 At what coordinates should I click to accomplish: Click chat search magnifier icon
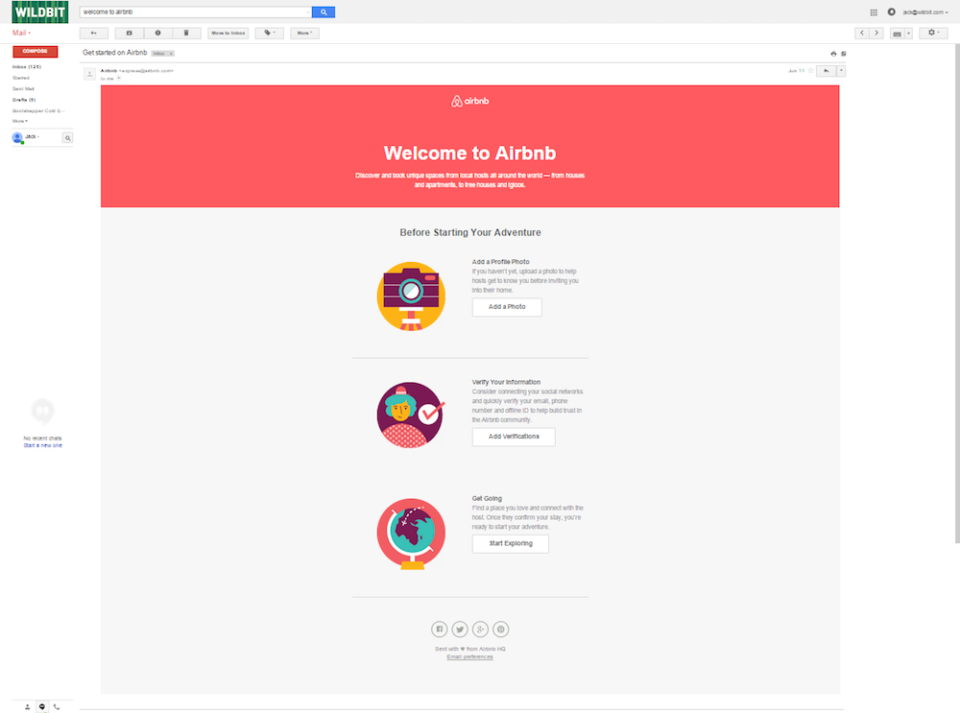(67, 138)
